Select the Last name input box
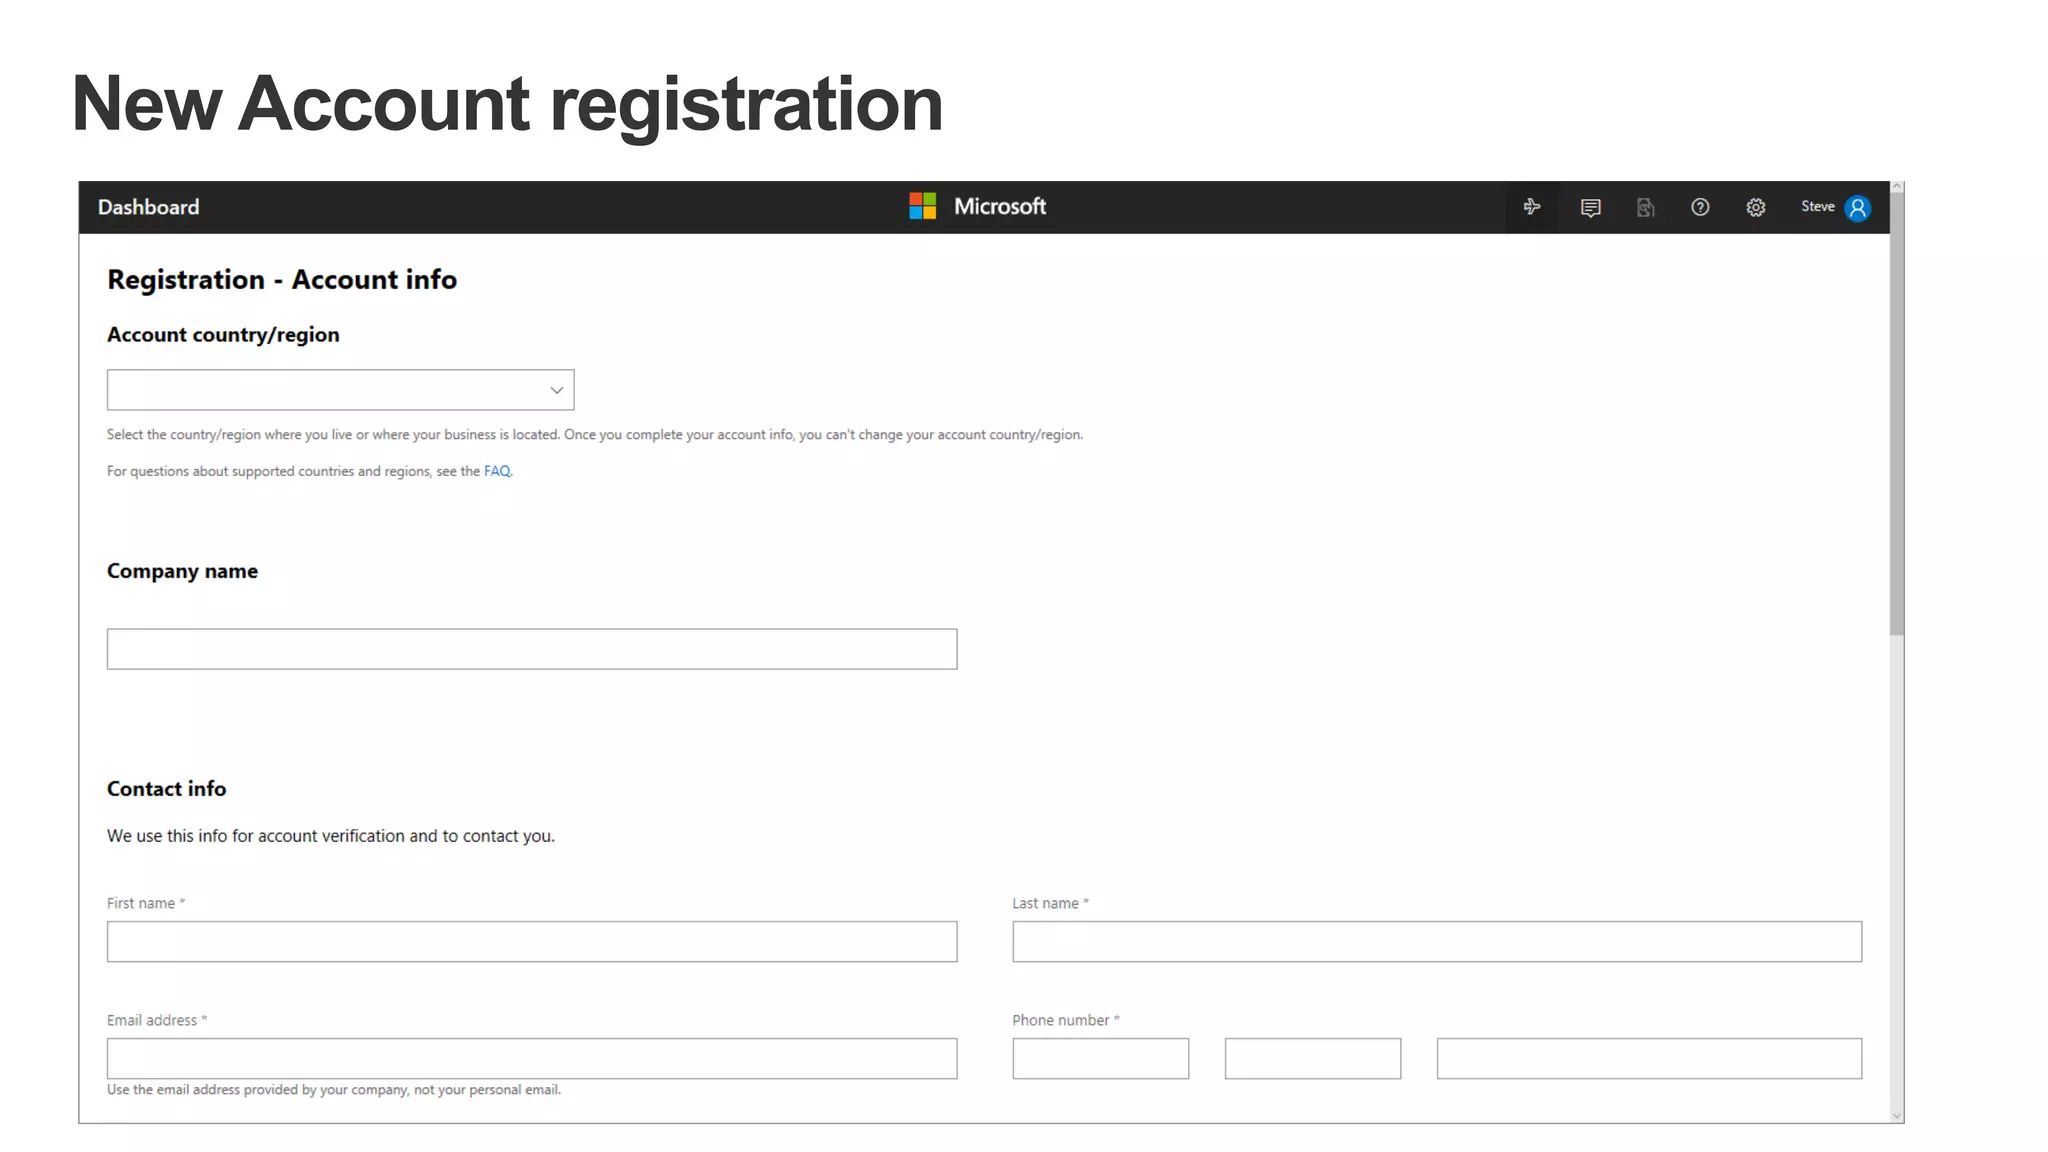 click(1437, 941)
